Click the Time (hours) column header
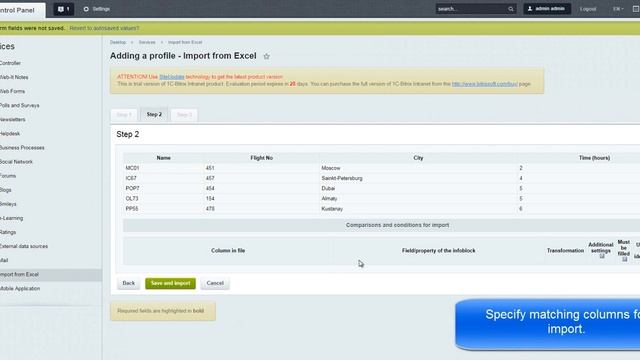The image size is (640, 360). 594,158
